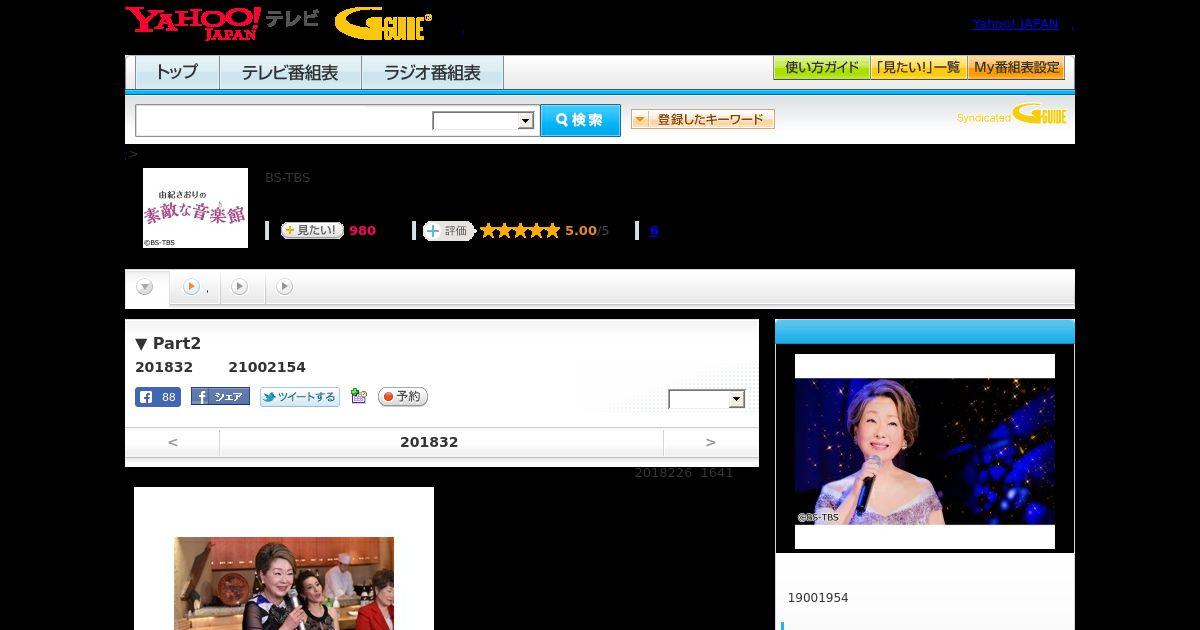Click the 見たい! plus button
This screenshot has height=630, width=1200.
coord(312,230)
